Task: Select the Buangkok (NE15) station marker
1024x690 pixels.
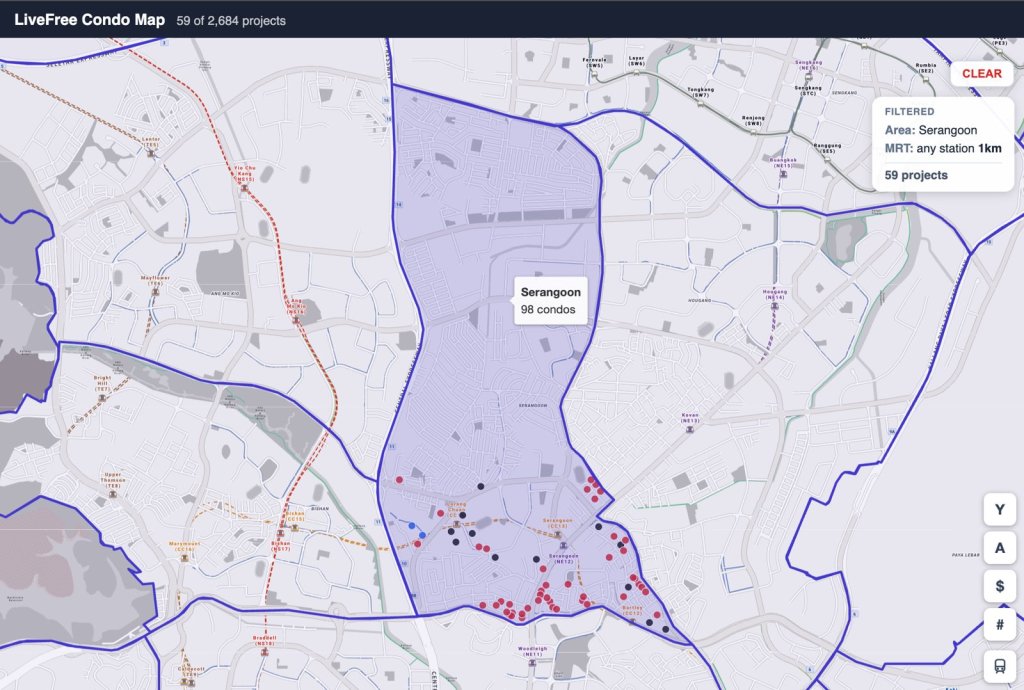Action: (783, 174)
